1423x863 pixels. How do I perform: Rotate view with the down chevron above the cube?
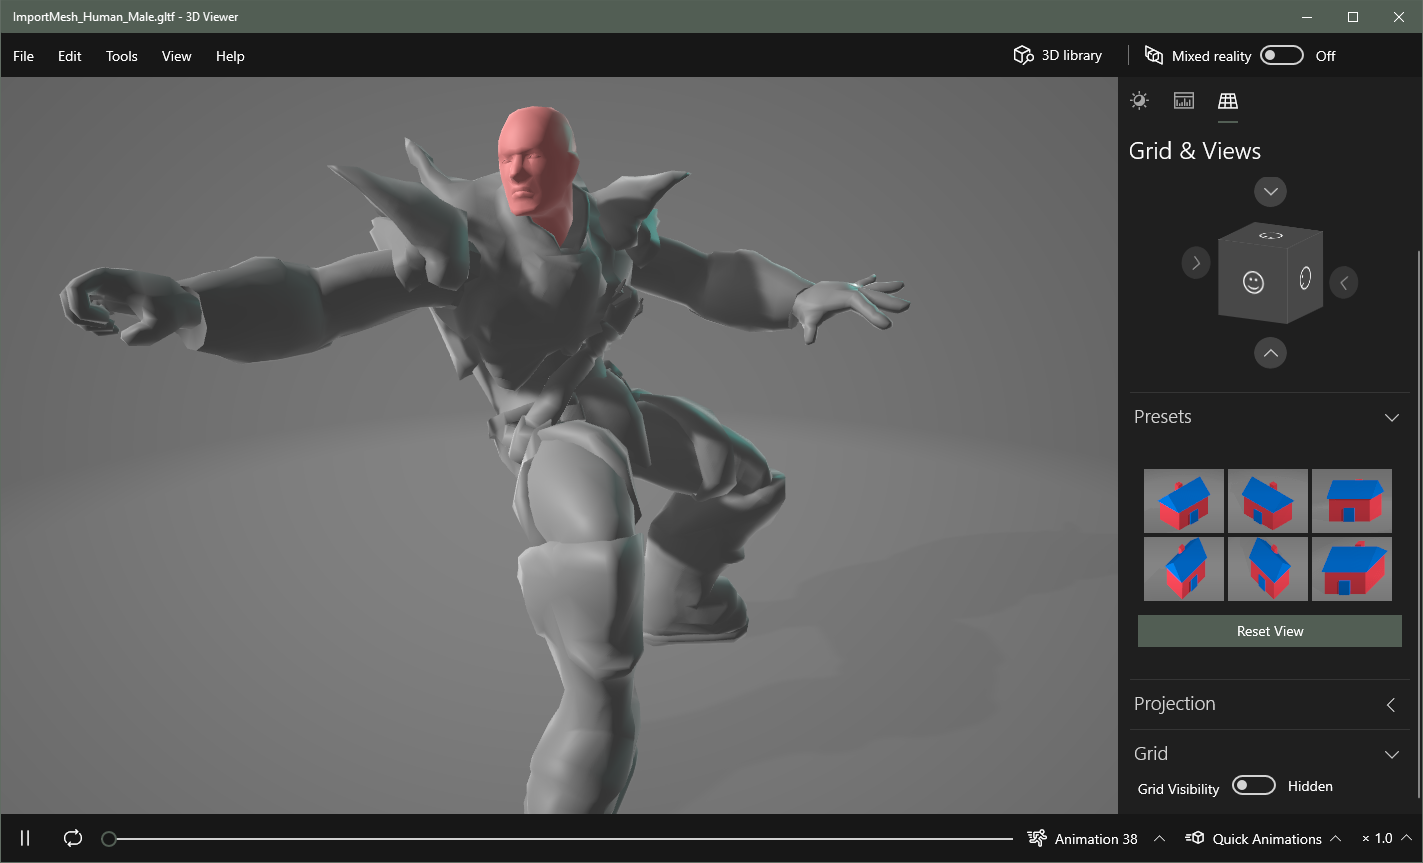click(1270, 191)
